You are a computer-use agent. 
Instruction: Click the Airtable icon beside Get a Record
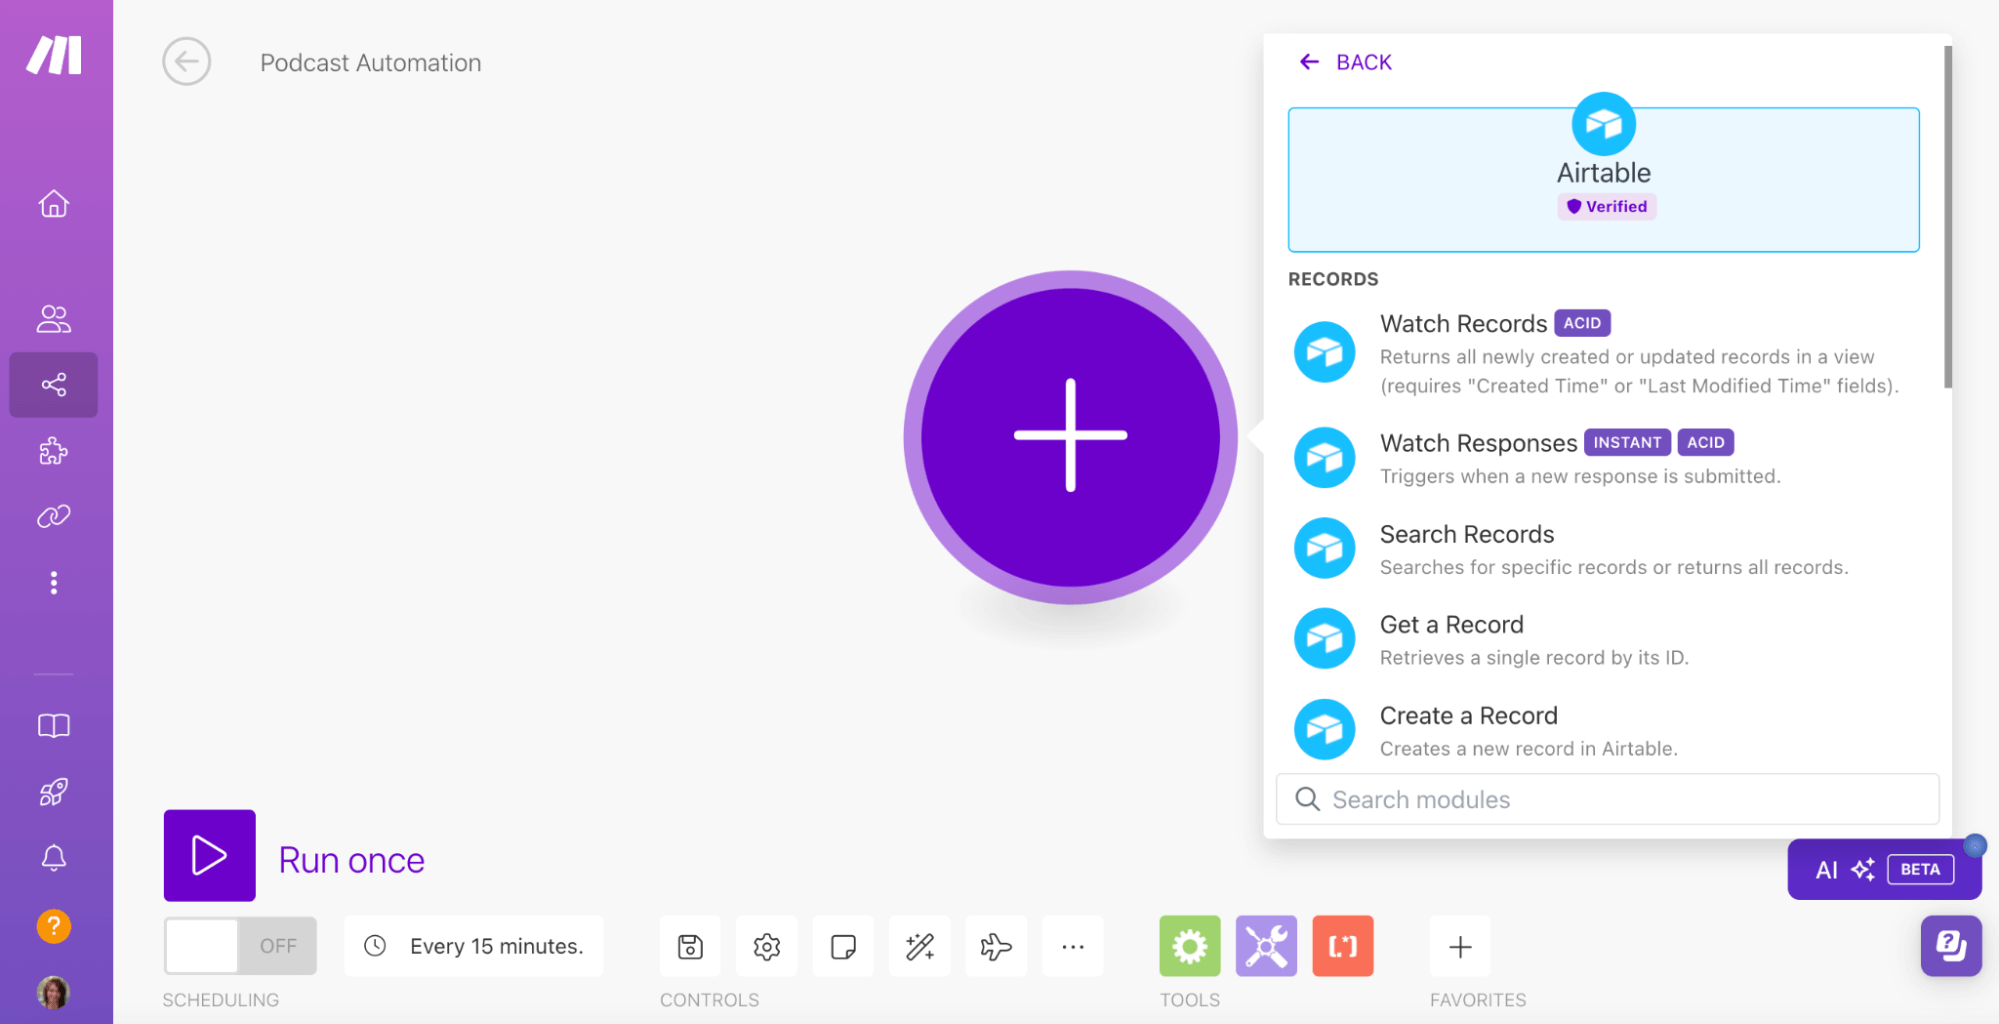1324,638
